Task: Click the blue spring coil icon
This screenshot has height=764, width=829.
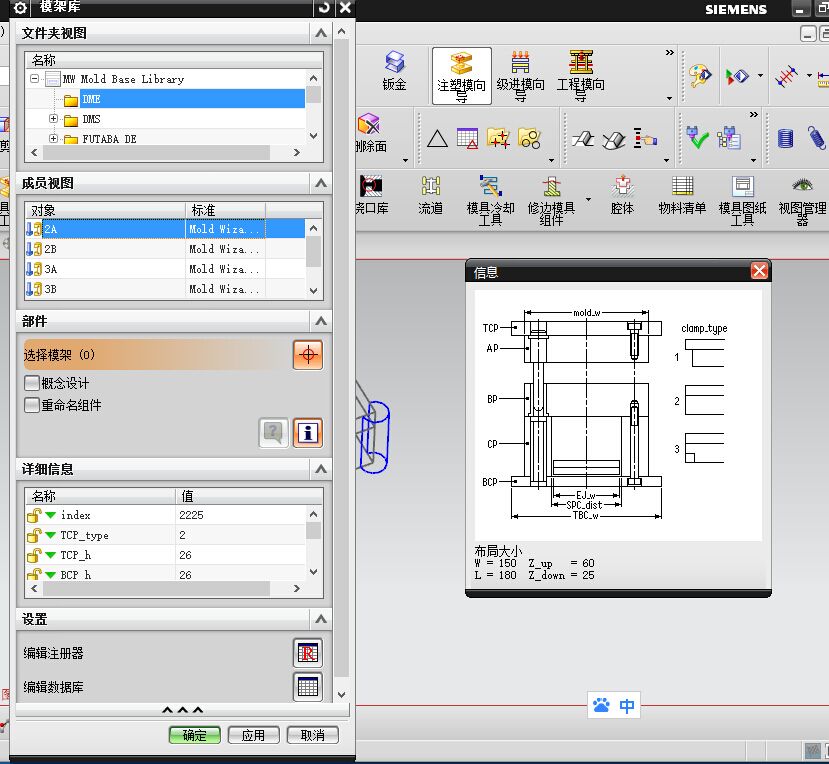Action: pos(816,137)
